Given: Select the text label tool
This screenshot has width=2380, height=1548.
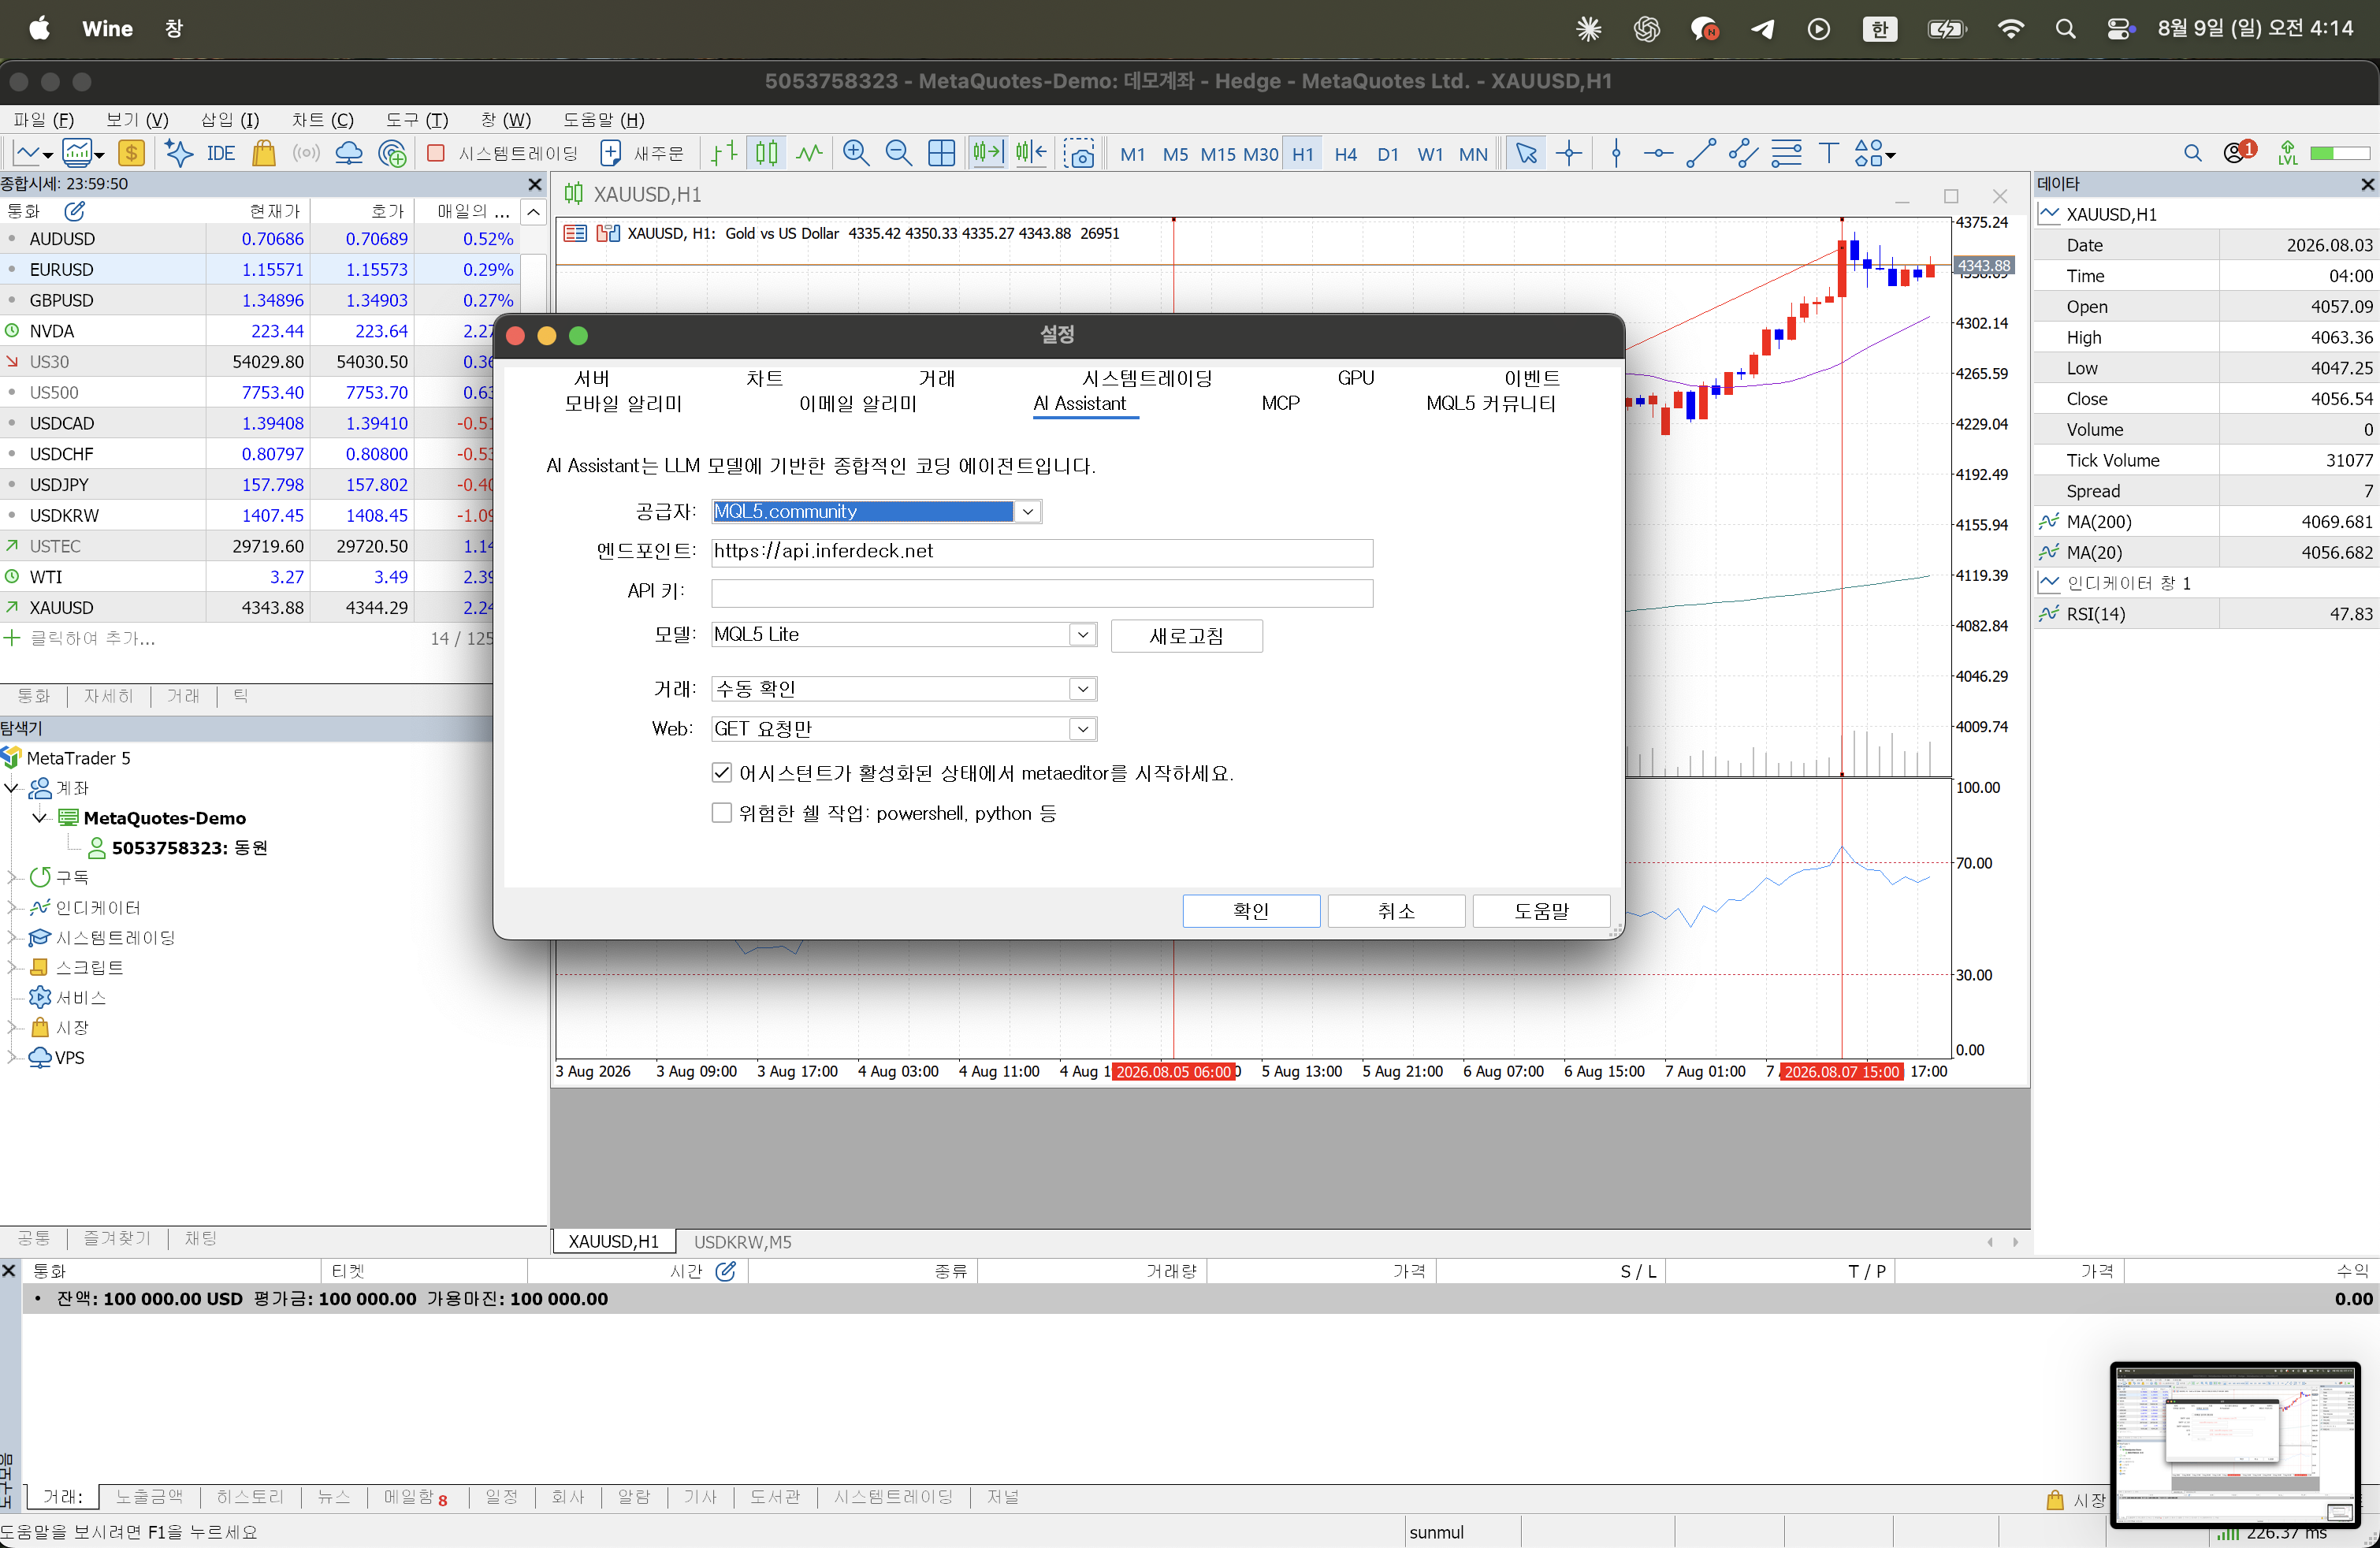Looking at the screenshot, I should (x=1829, y=154).
